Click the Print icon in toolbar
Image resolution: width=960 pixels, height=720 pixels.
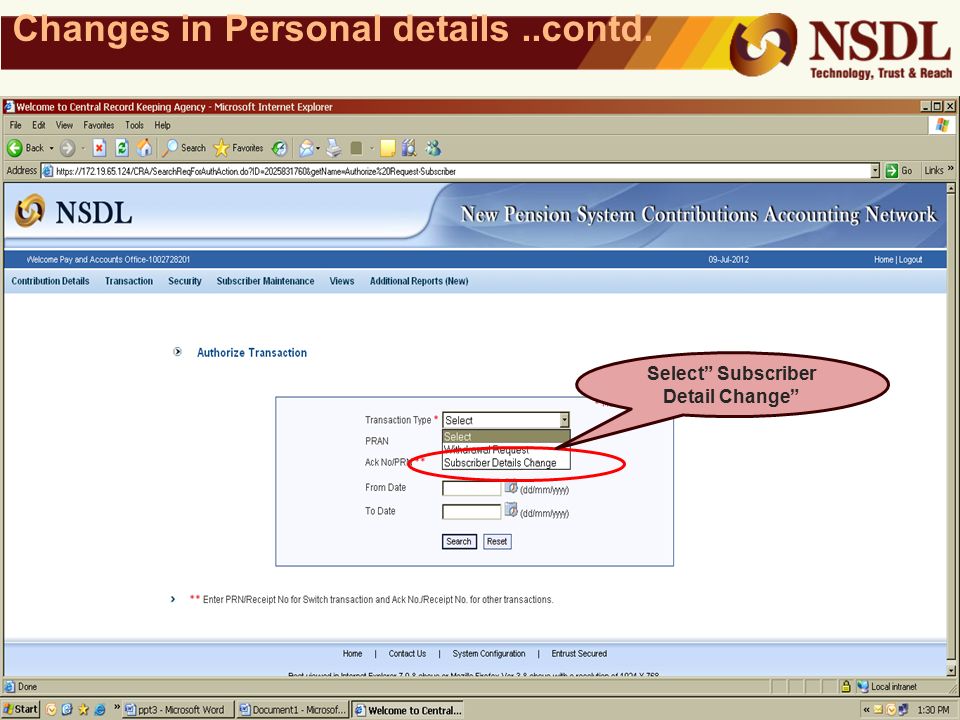tap(334, 148)
